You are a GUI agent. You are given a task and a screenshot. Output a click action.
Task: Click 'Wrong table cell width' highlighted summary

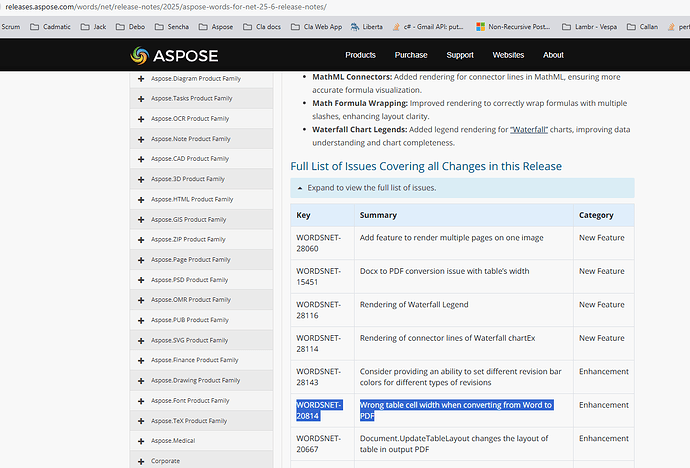(456, 410)
